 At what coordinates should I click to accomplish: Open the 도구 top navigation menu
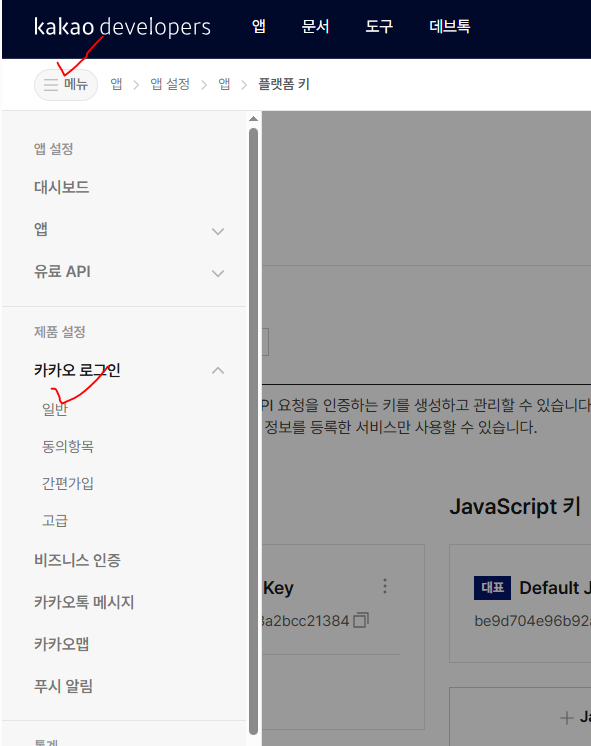click(379, 26)
